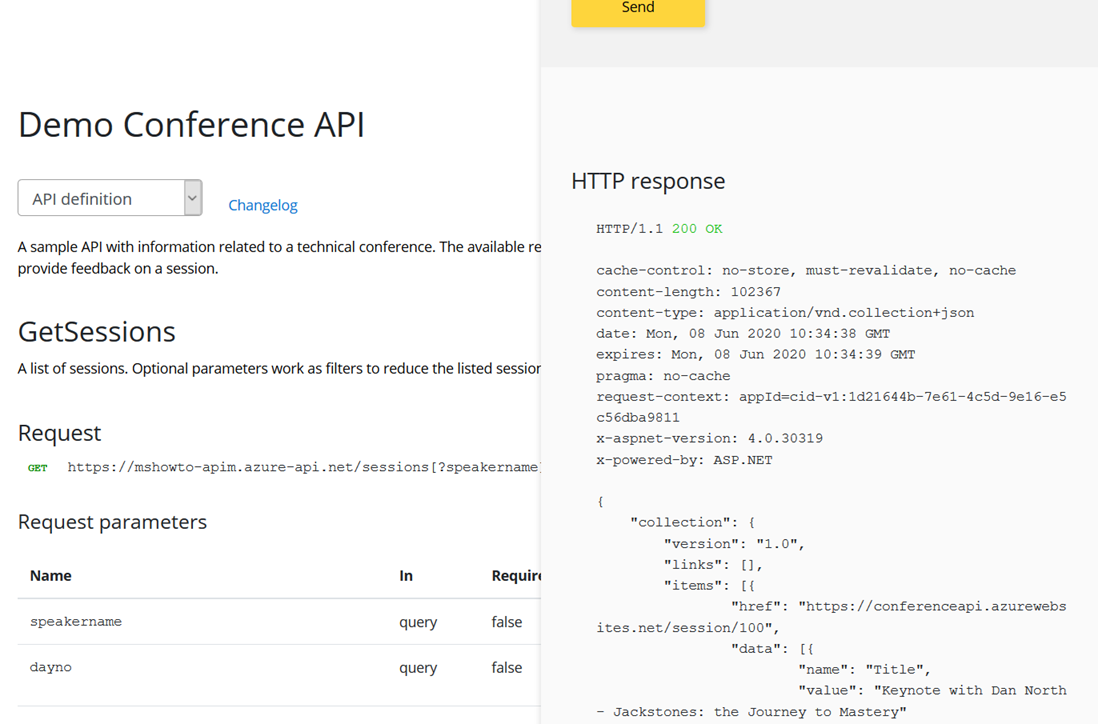Click the In column header
1098x724 pixels.
[x=406, y=576]
